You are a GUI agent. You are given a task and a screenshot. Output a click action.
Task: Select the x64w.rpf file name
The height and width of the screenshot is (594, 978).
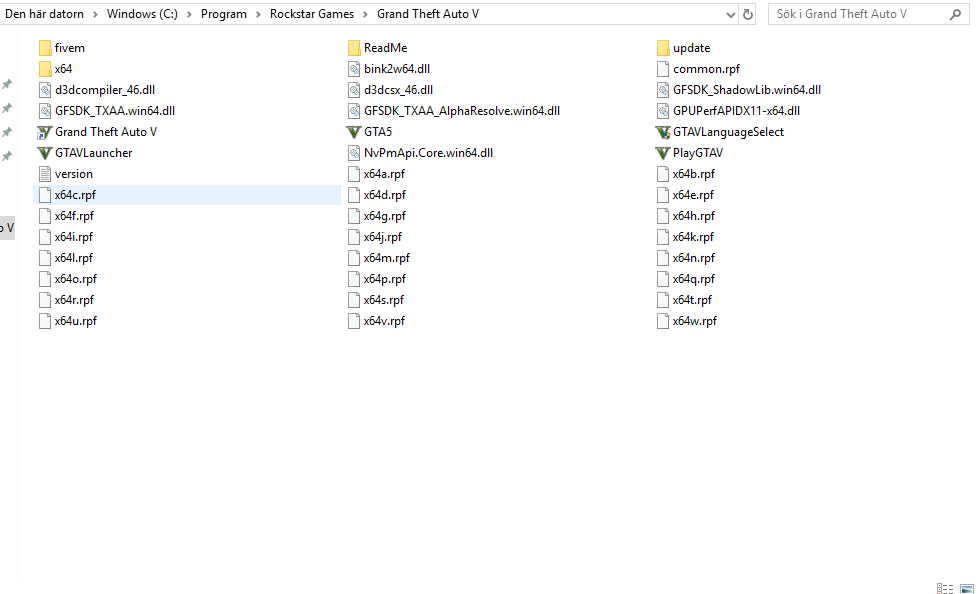(695, 321)
